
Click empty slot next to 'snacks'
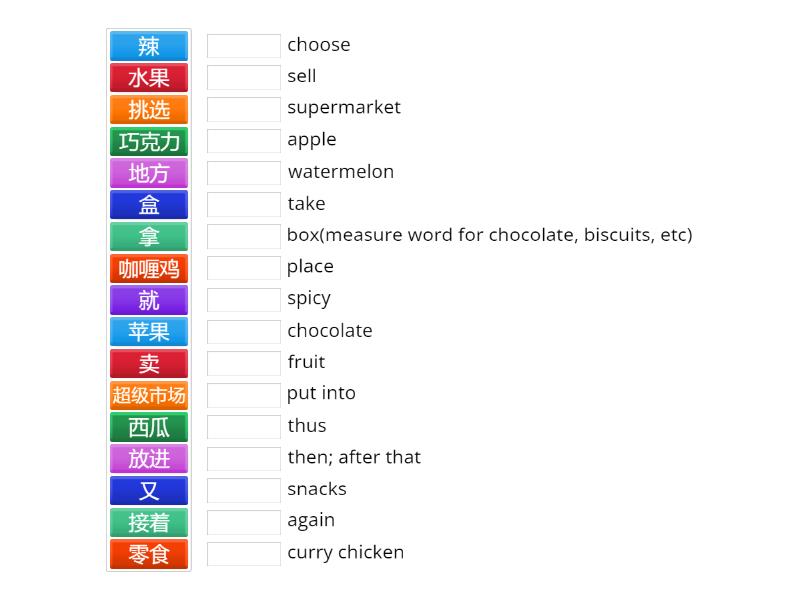pyautogui.click(x=244, y=490)
